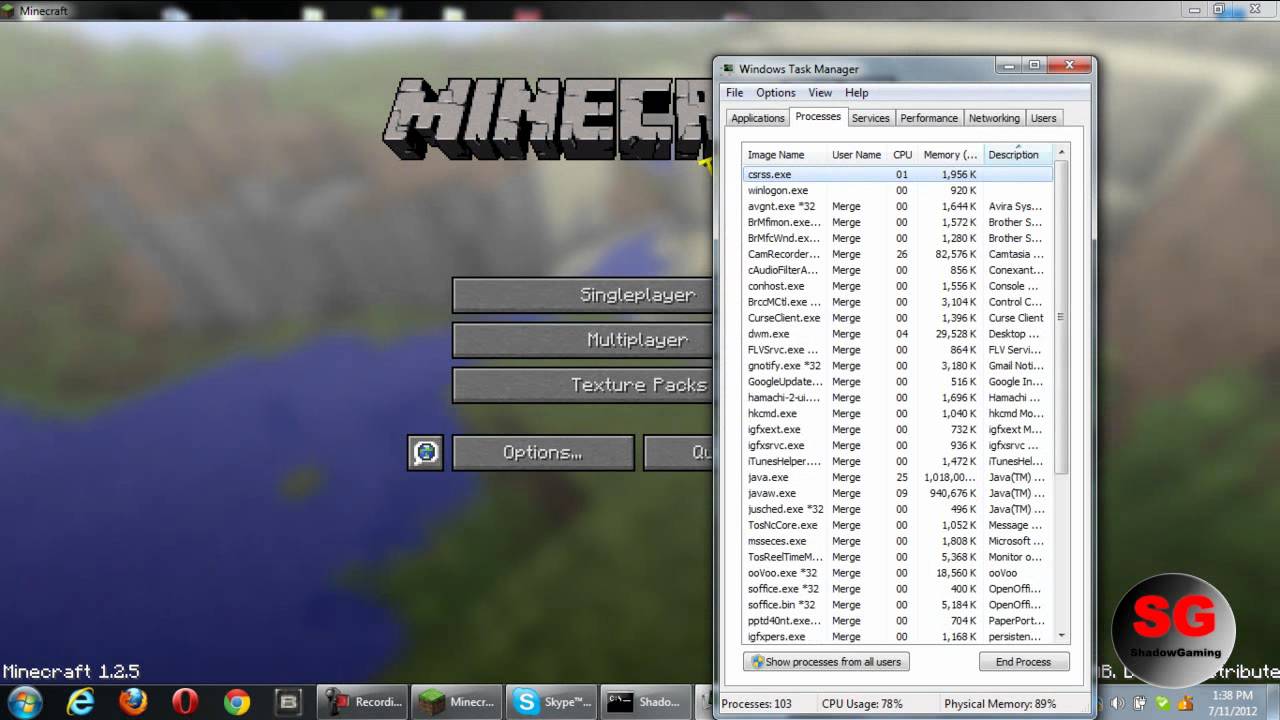
Task: Select the iTunesHelper process row
Action: coord(898,461)
